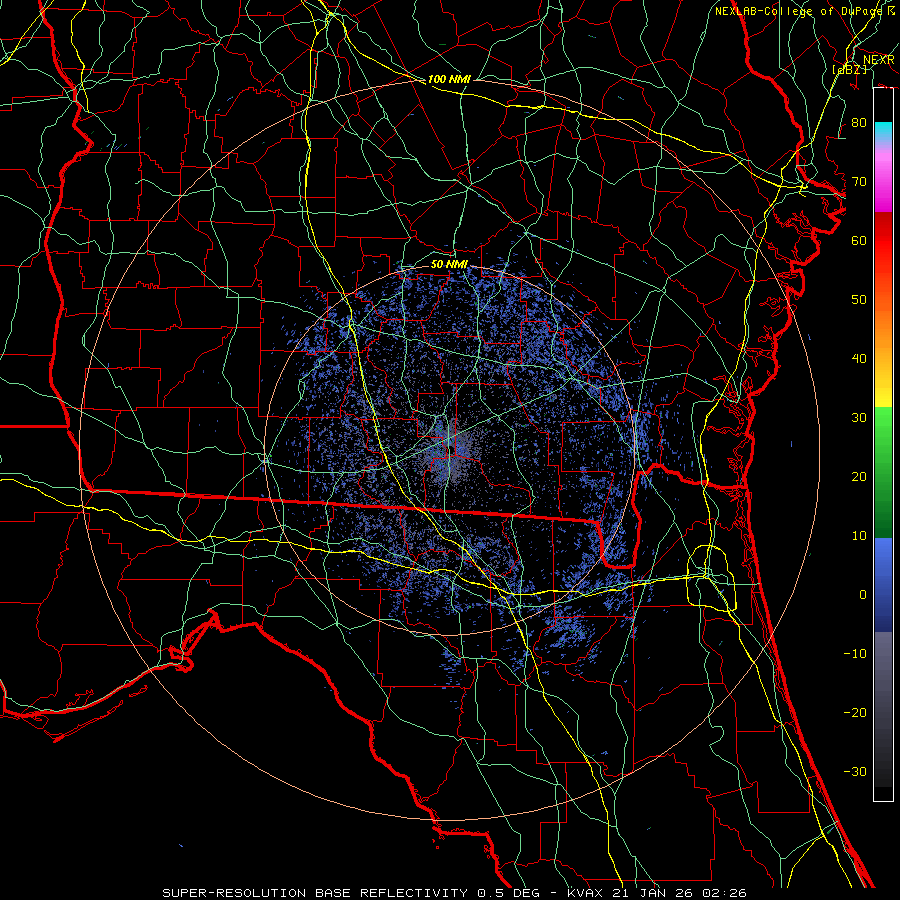Click the '100 NMI' range ring label

[x=449, y=79]
